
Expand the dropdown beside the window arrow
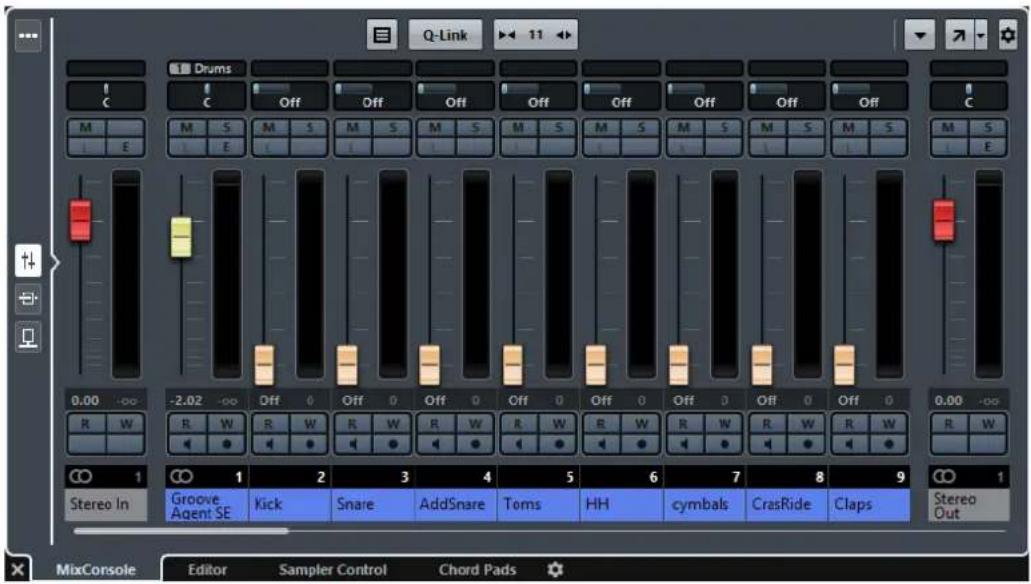click(980, 35)
